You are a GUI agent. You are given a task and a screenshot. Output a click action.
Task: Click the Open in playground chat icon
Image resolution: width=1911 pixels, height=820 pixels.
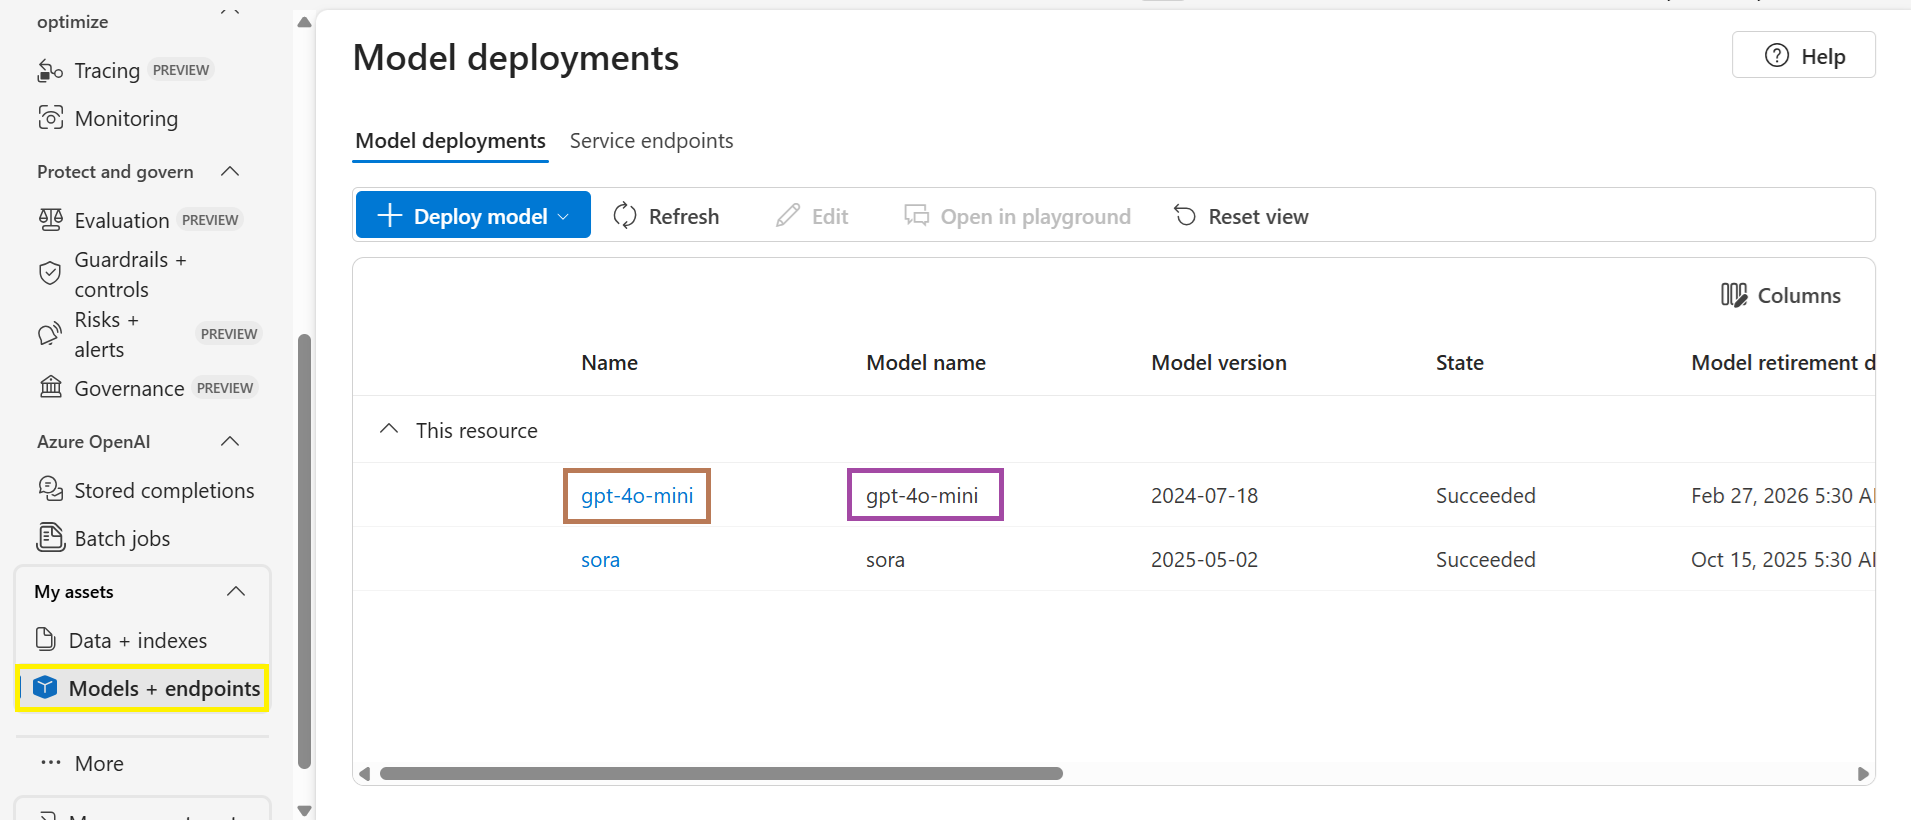point(916,216)
